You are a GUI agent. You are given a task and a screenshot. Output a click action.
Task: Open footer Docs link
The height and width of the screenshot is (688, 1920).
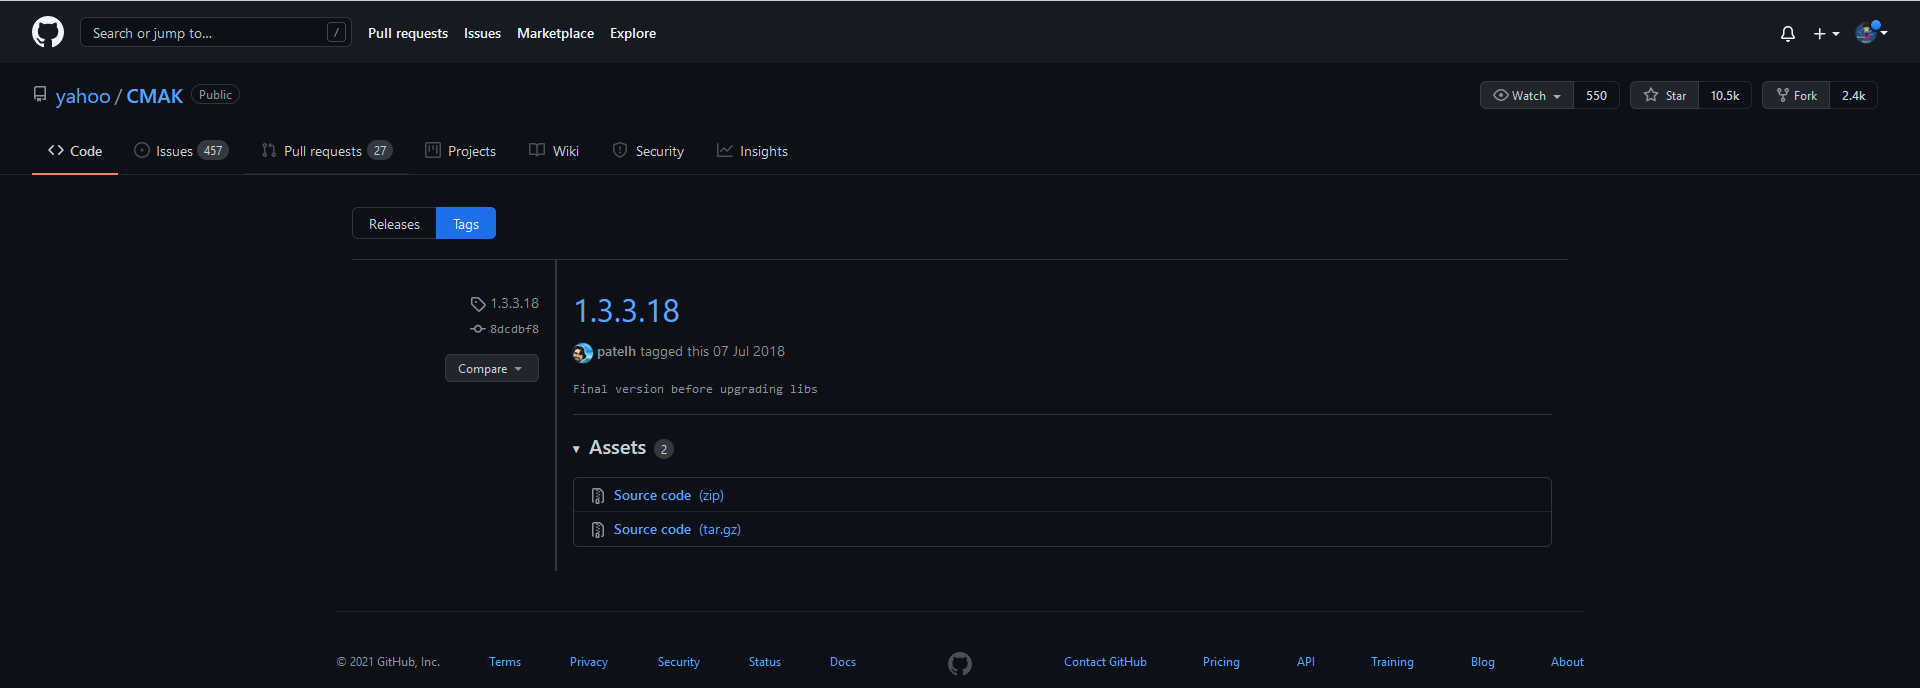pyautogui.click(x=843, y=662)
